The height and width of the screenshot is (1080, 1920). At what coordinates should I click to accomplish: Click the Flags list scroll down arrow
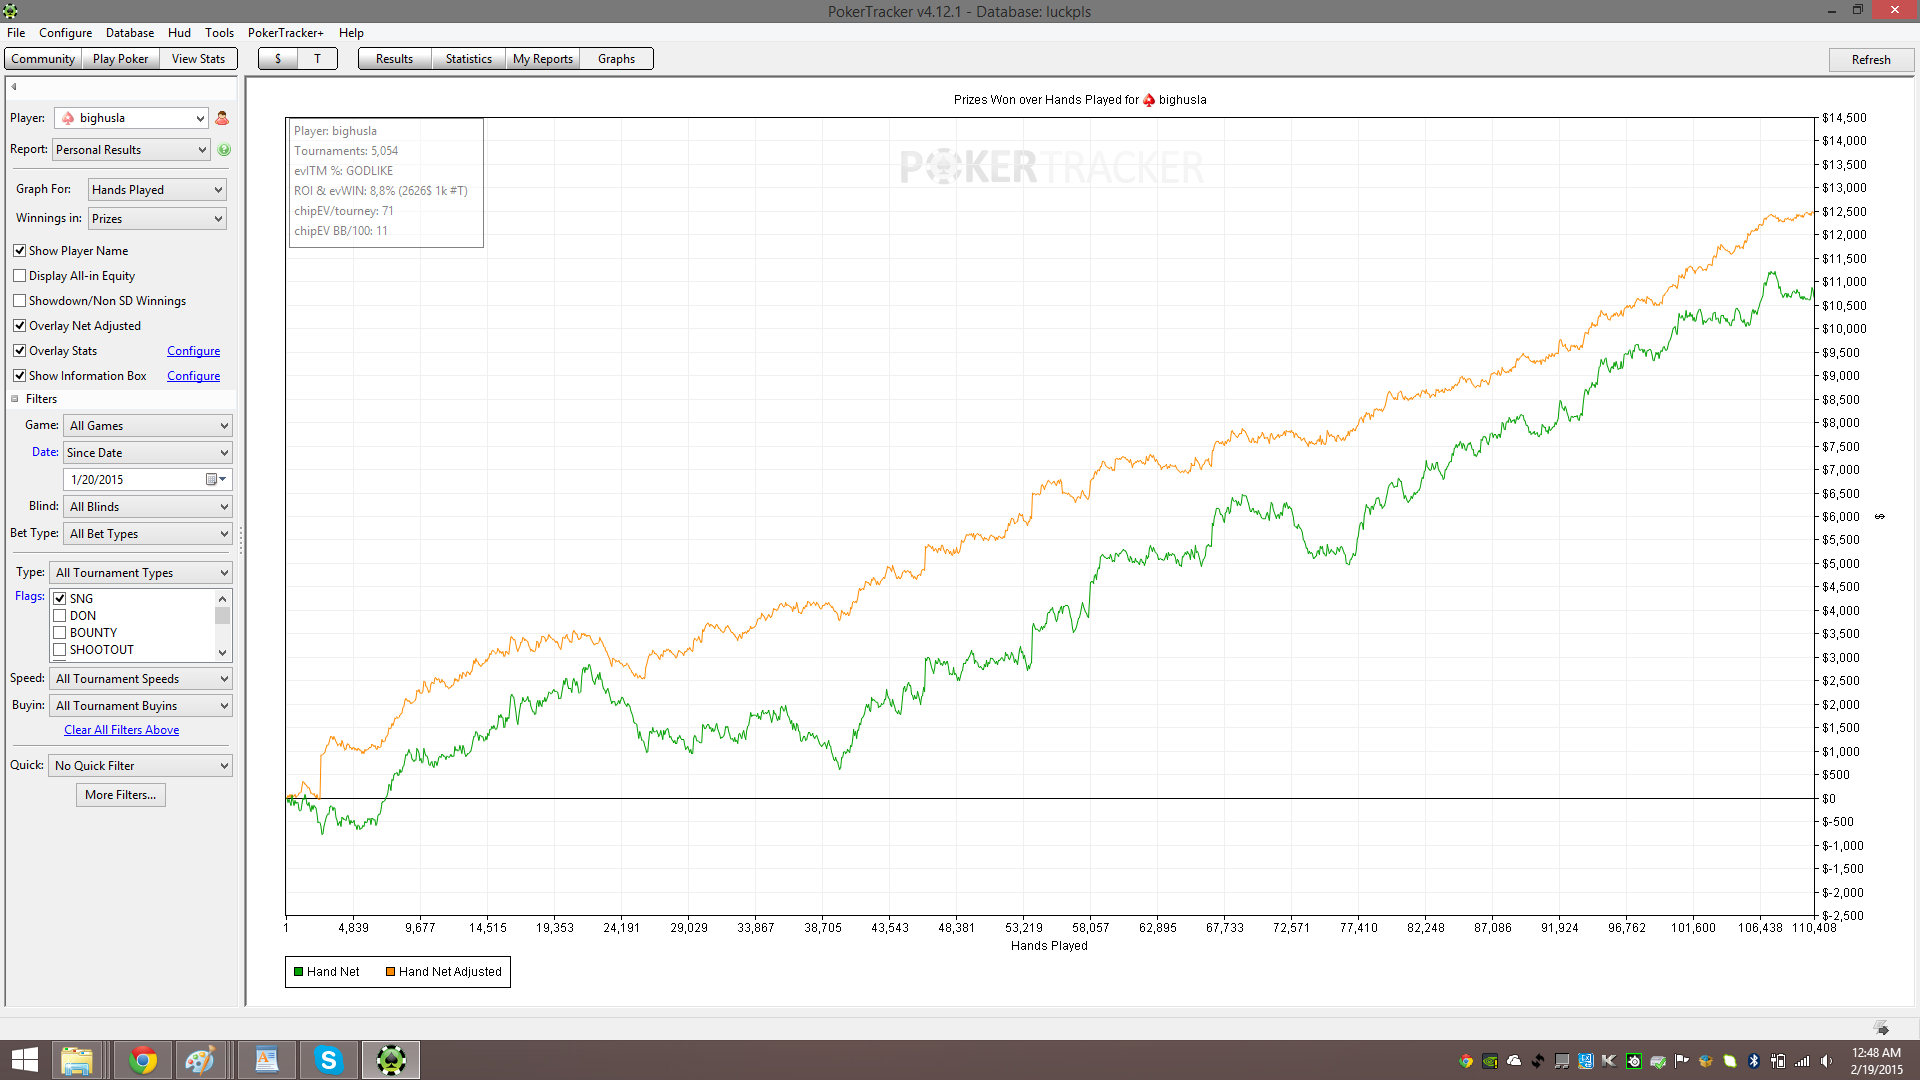click(x=223, y=653)
